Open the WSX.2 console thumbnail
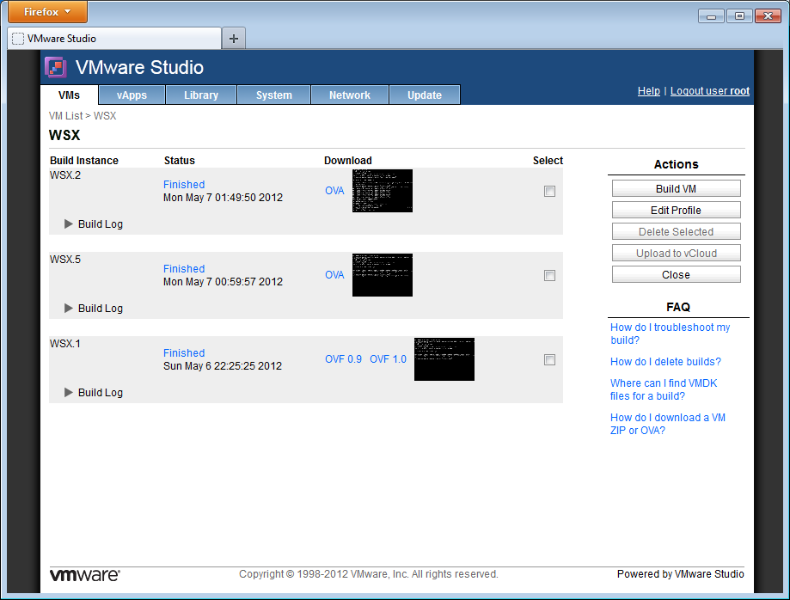The height and width of the screenshot is (600, 790). (x=382, y=190)
